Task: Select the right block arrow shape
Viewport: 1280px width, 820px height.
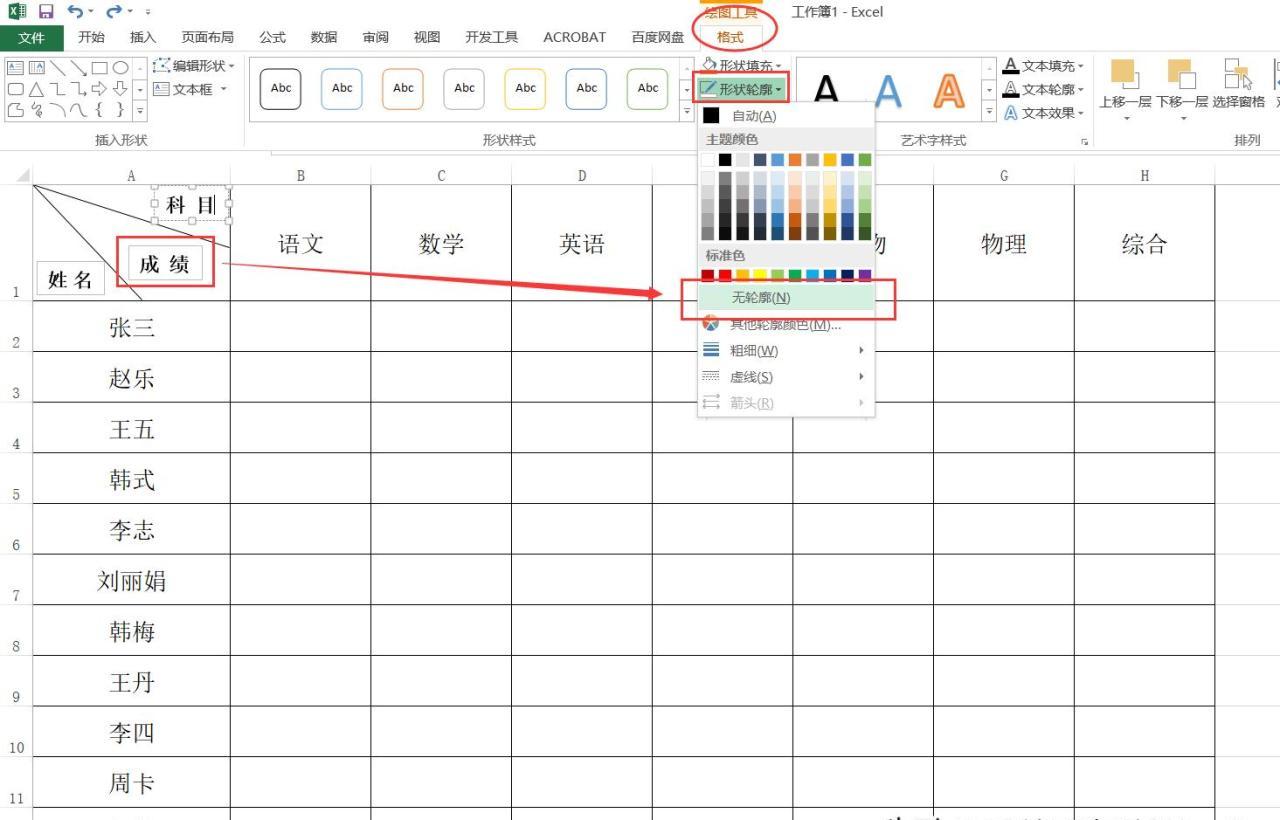Action: (100, 89)
